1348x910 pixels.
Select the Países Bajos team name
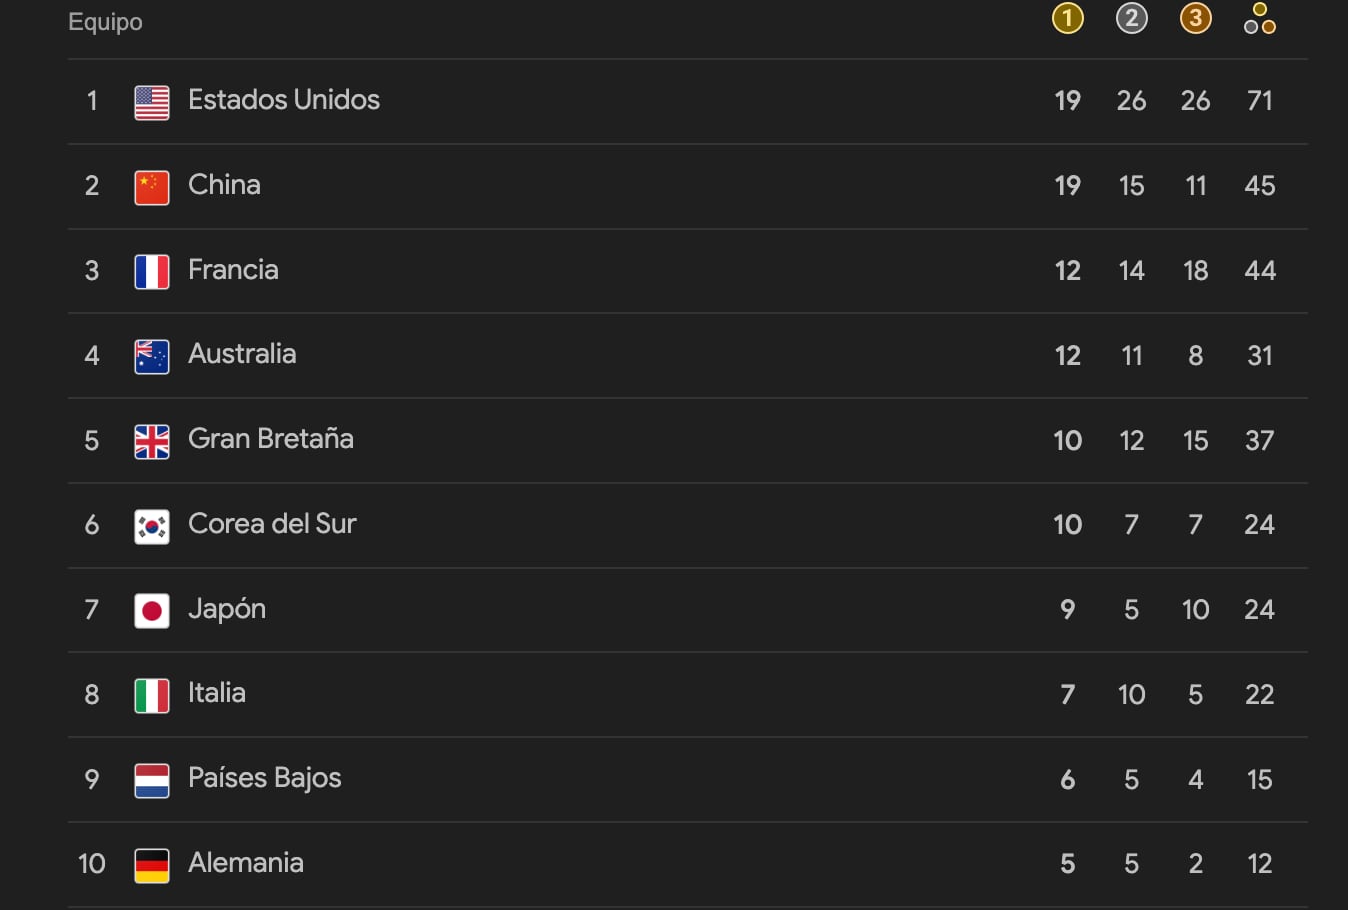tap(264, 779)
